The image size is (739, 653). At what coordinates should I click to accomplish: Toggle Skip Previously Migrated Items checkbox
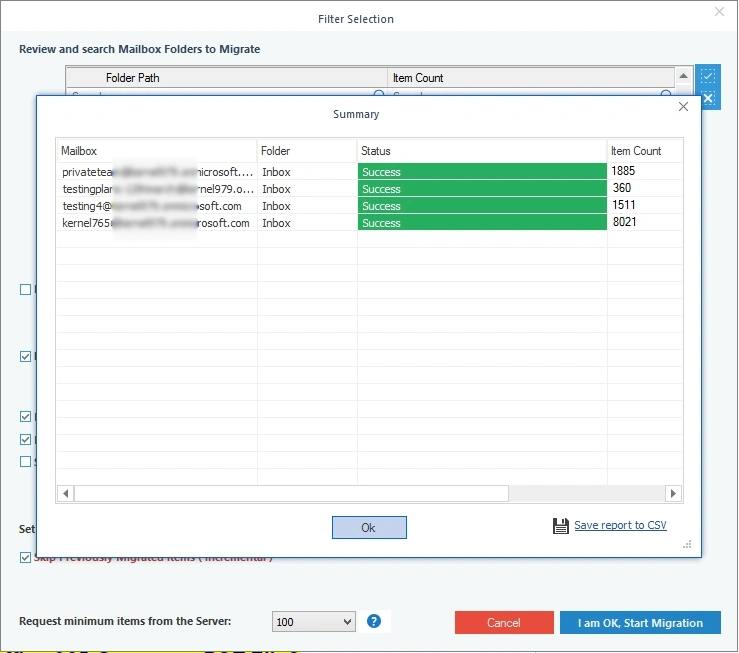pyautogui.click(x=25, y=558)
